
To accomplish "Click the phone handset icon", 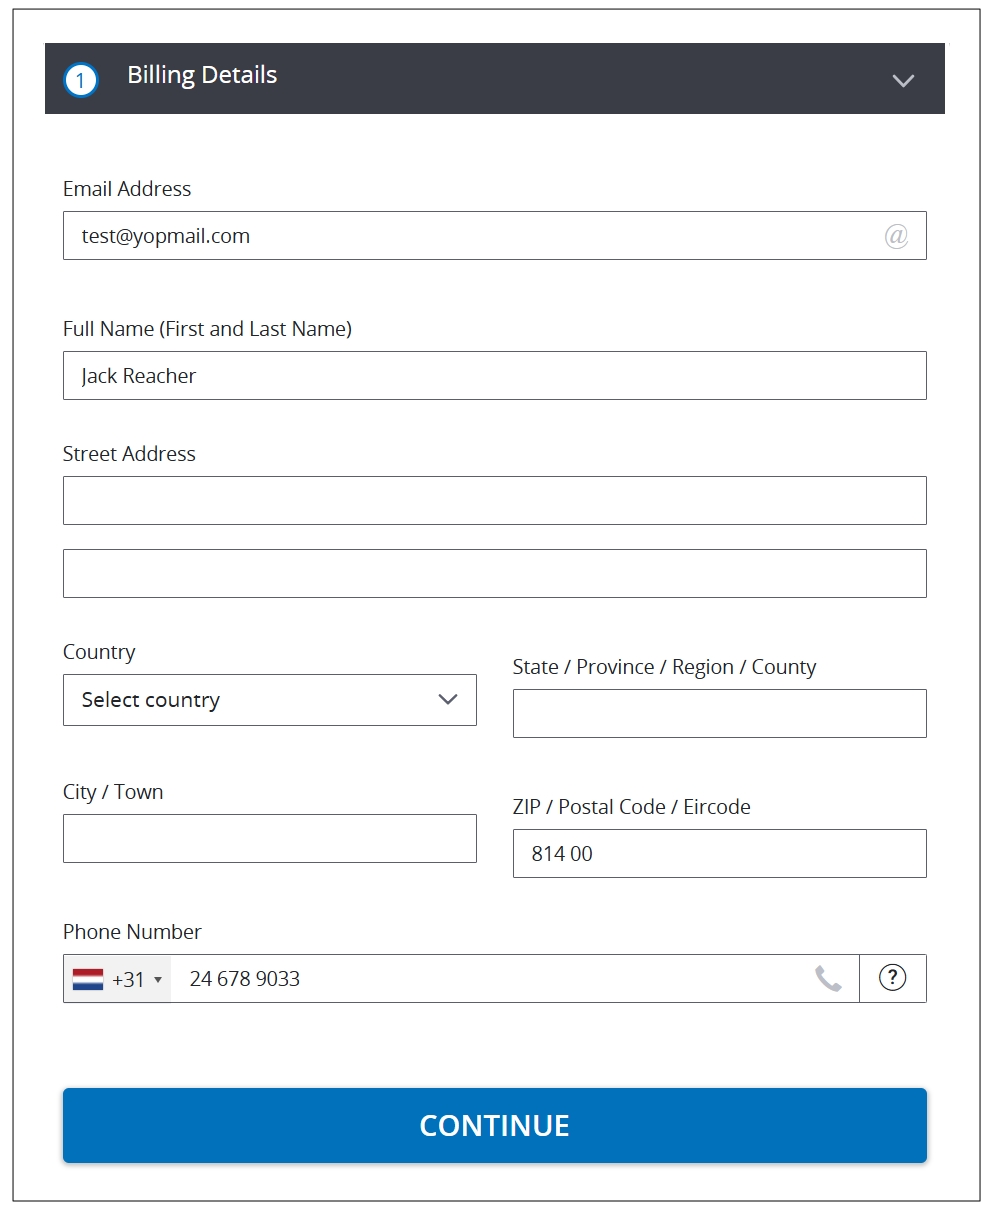I will coord(828,979).
